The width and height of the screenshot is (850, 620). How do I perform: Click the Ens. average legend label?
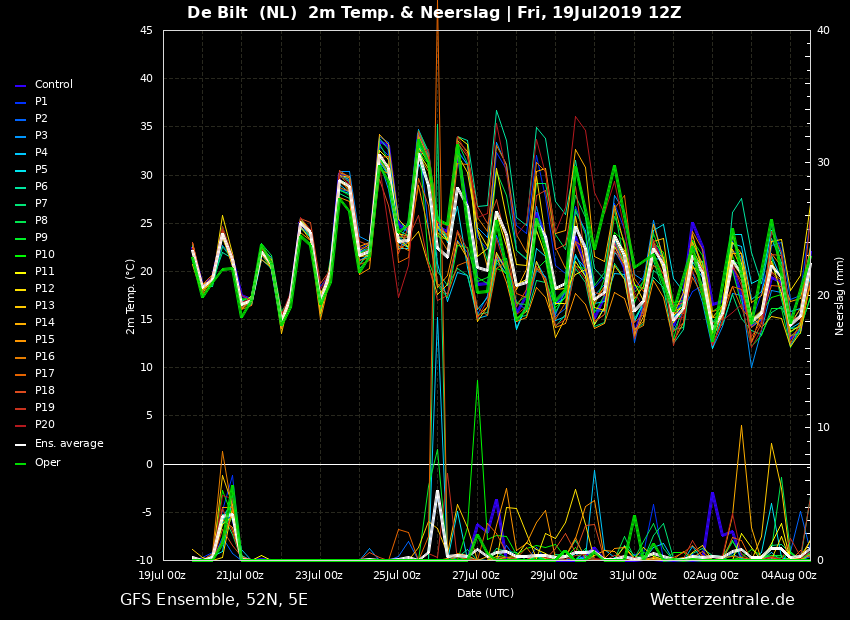pos(69,443)
